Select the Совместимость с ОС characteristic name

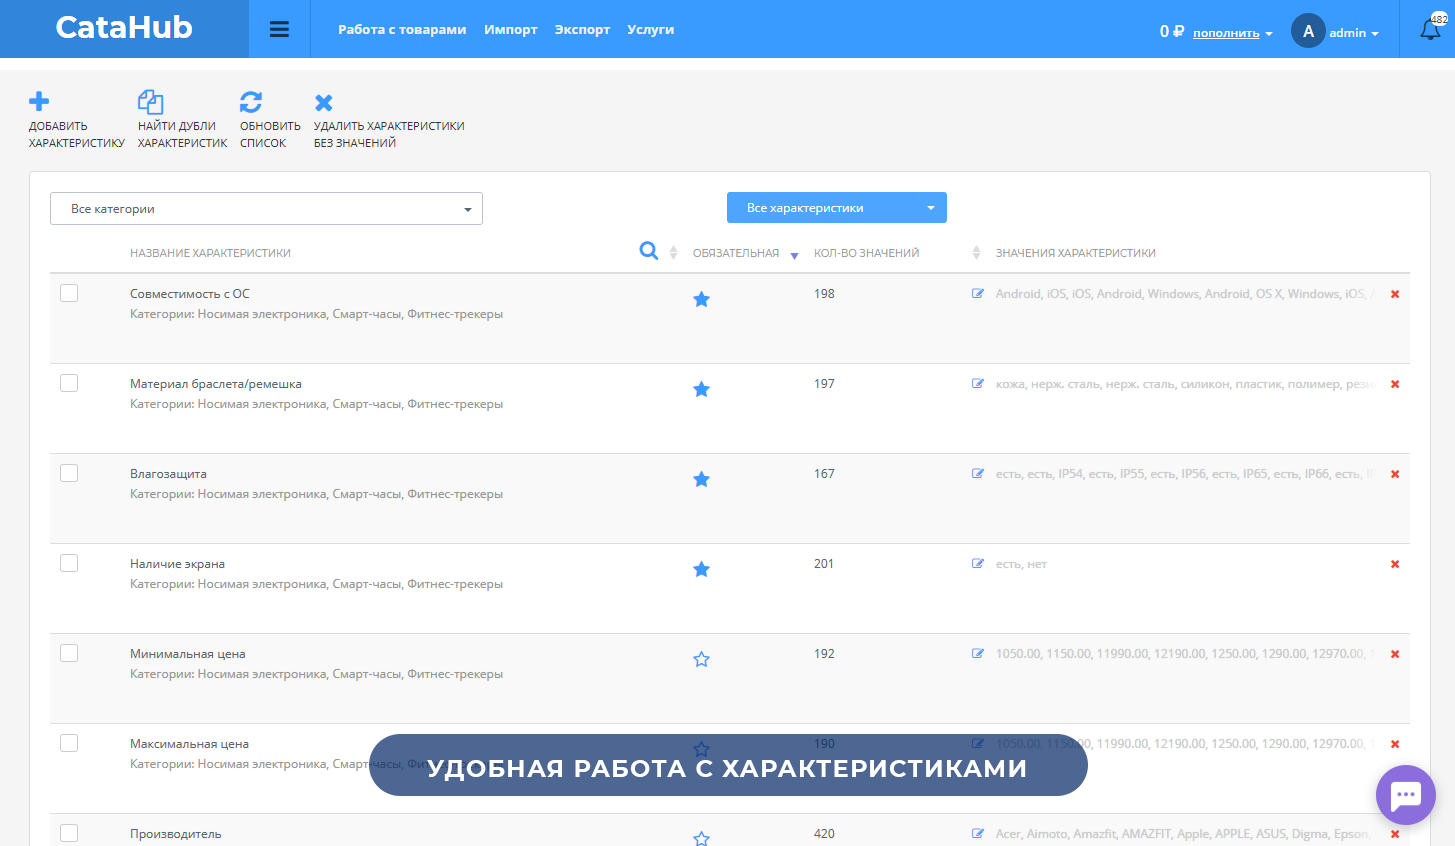pyautogui.click(x=190, y=294)
